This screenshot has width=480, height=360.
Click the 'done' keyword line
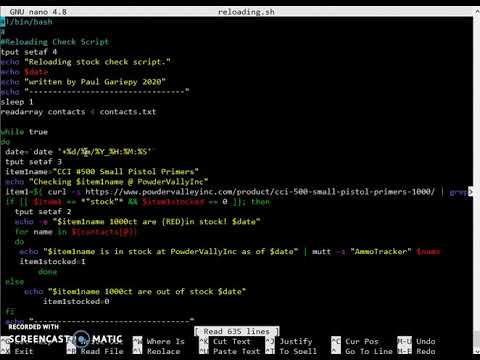click(x=48, y=272)
